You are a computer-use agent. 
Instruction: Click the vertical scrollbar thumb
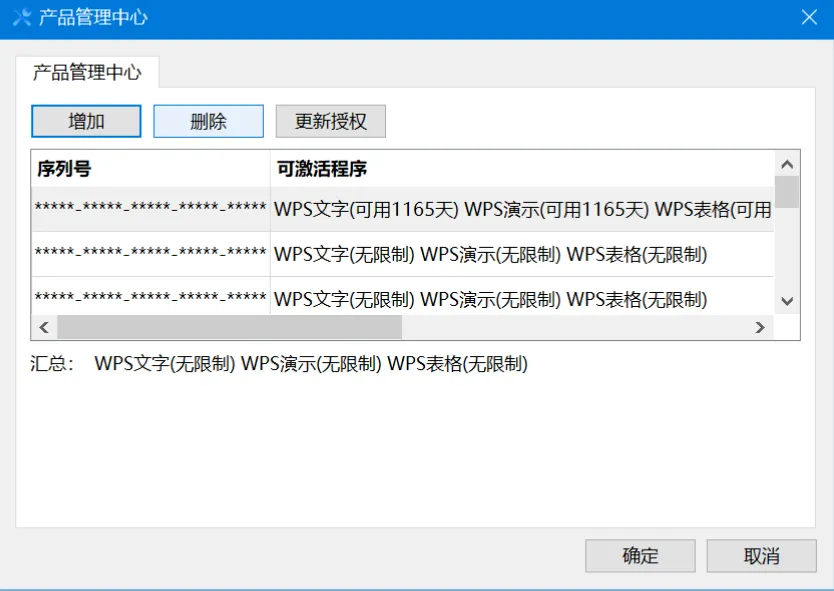[x=787, y=192]
